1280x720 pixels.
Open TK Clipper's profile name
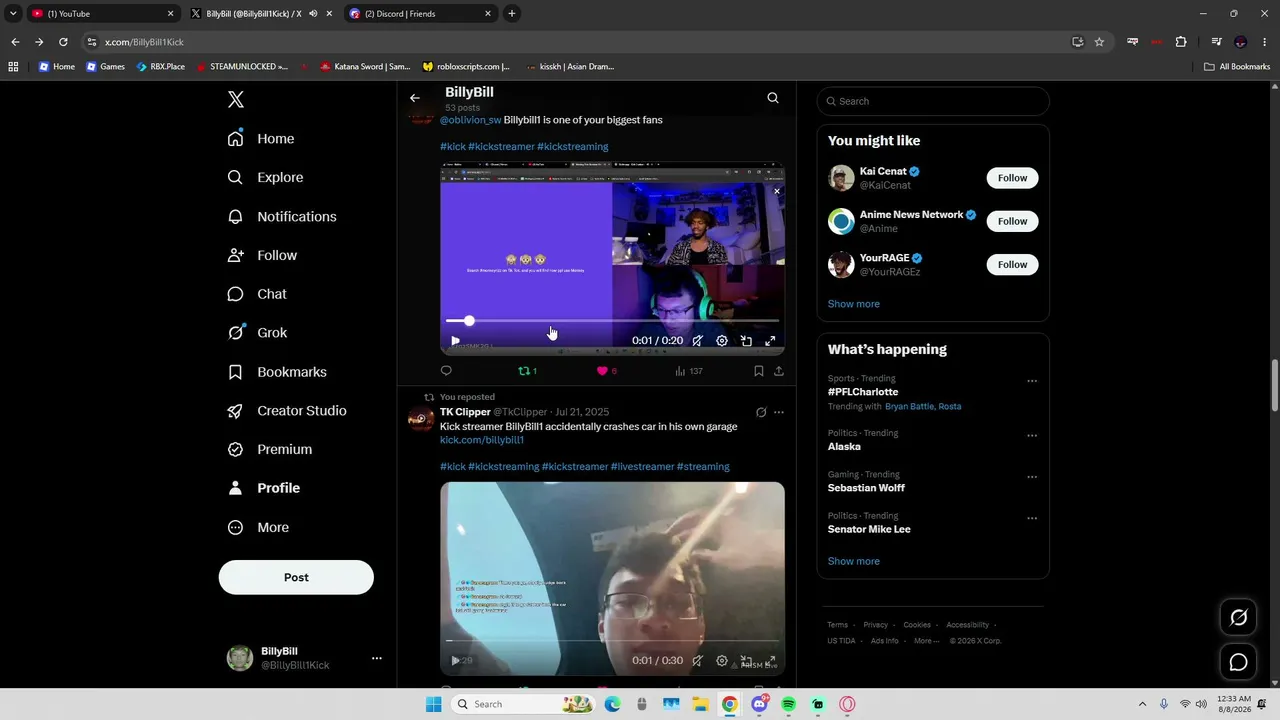pyautogui.click(x=465, y=412)
